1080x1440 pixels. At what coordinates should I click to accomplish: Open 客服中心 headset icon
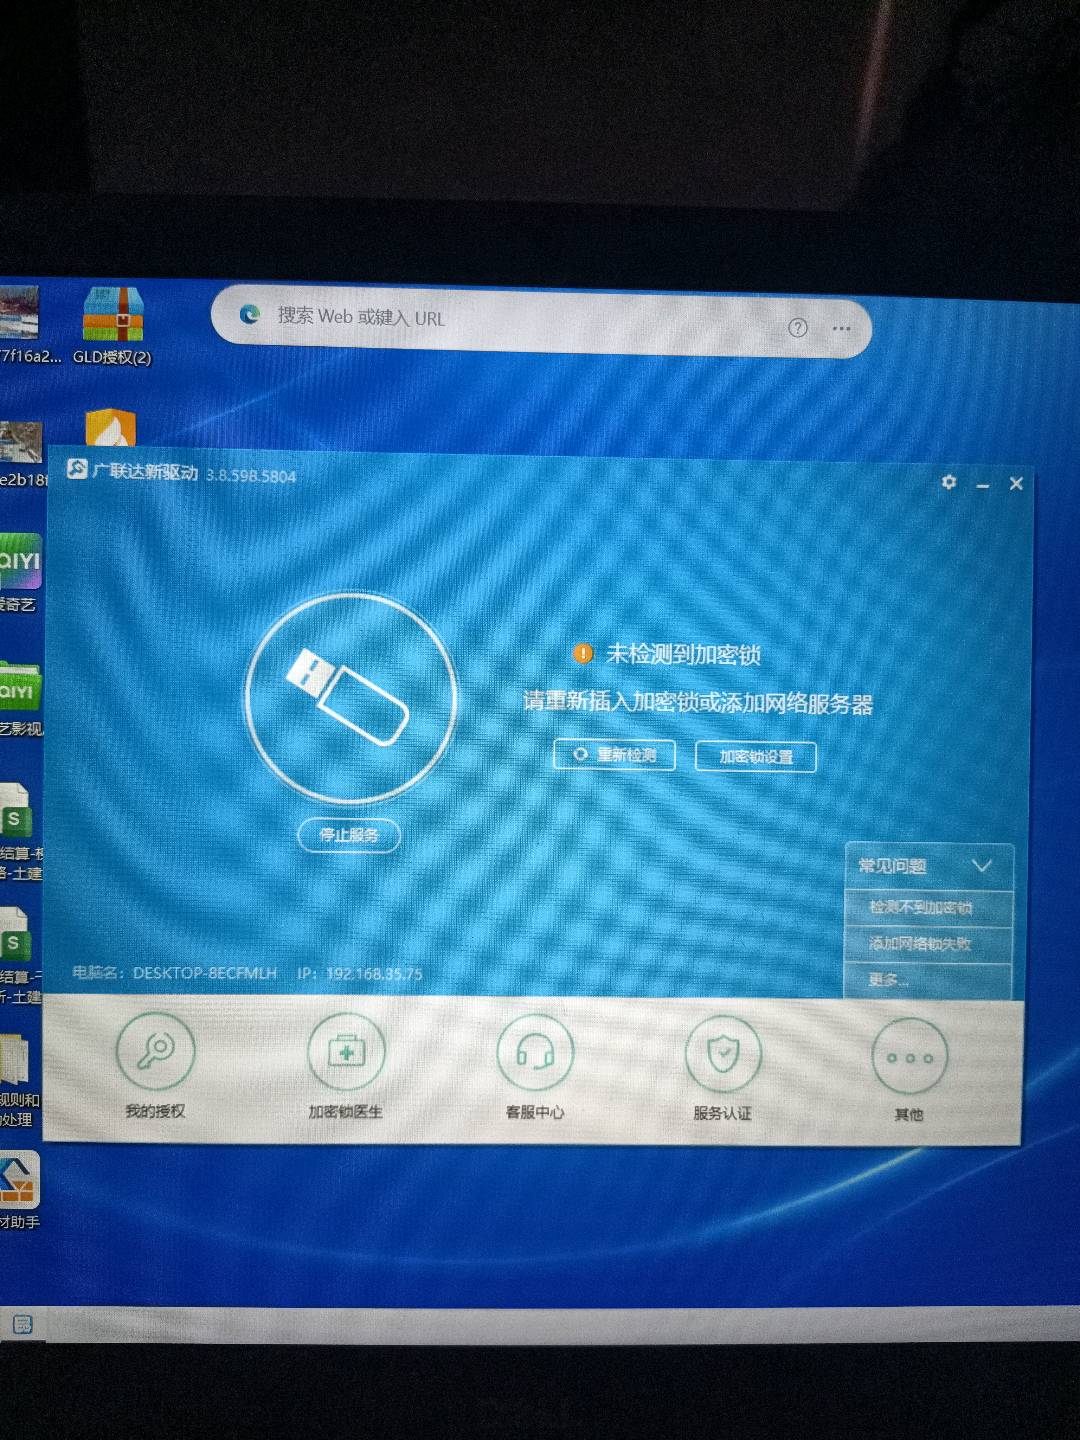pos(535,1052)
